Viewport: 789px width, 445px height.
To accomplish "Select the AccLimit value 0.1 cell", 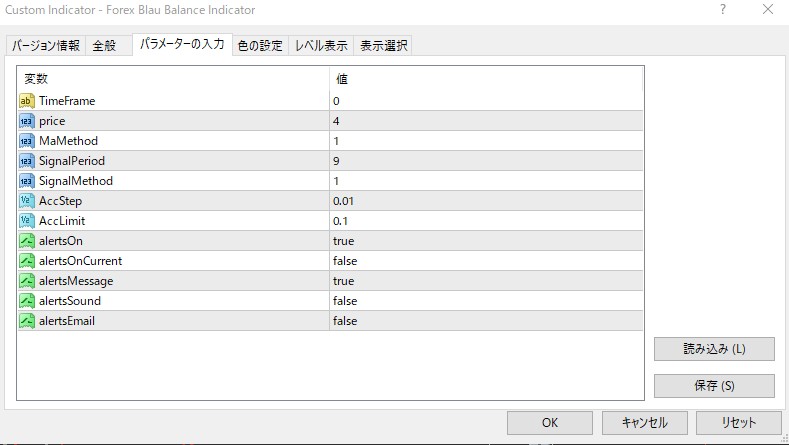I will point(486,220).
